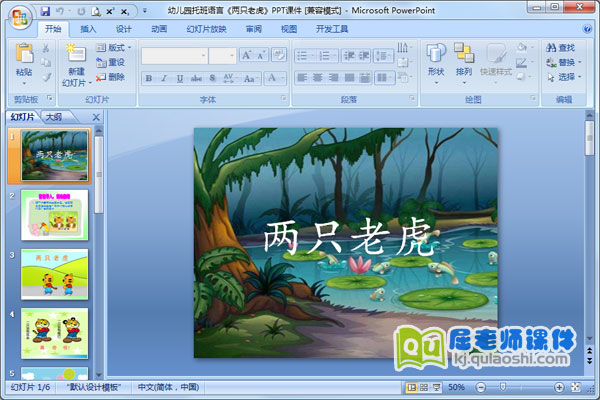Switch to the 大纲 outline pane tab
600x400 pixels.
coord(54,117)
